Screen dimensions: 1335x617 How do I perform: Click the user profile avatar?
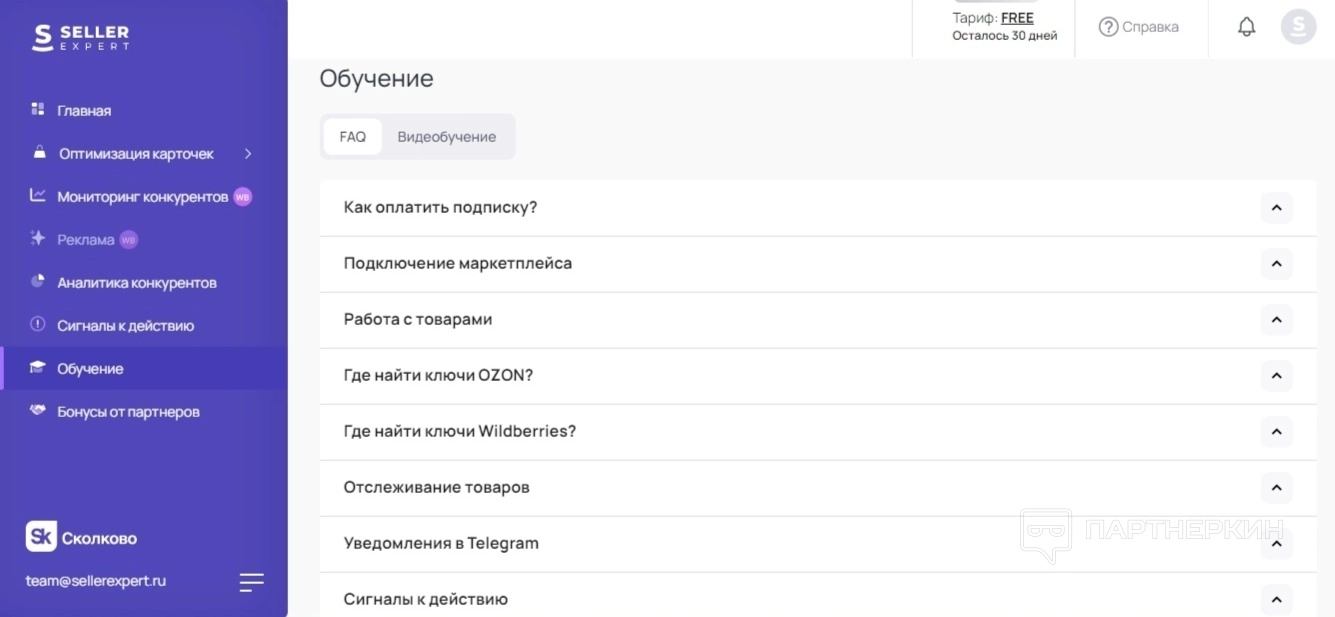(1298, 27)
